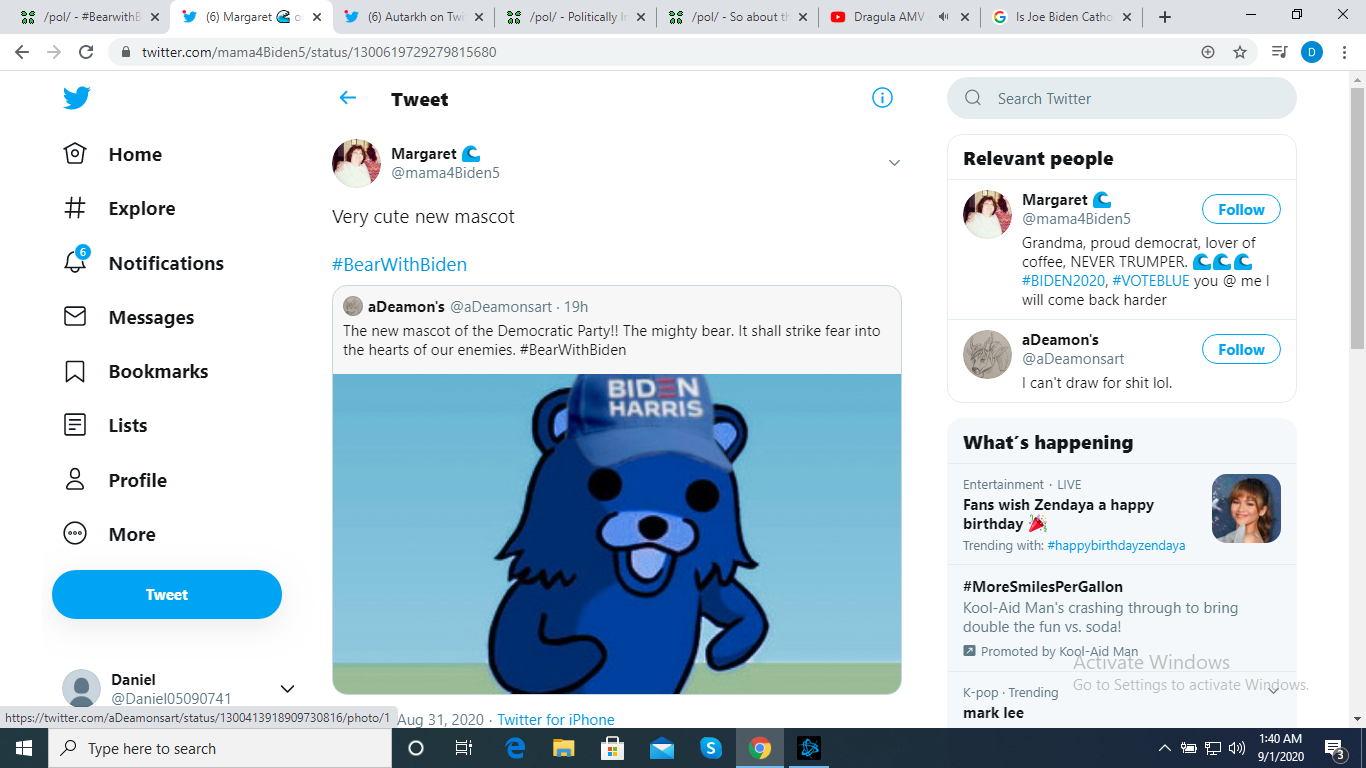The width and height of the screenshot is (1366, 768).
Task: Open a new browser tab
Action: 1165,17
